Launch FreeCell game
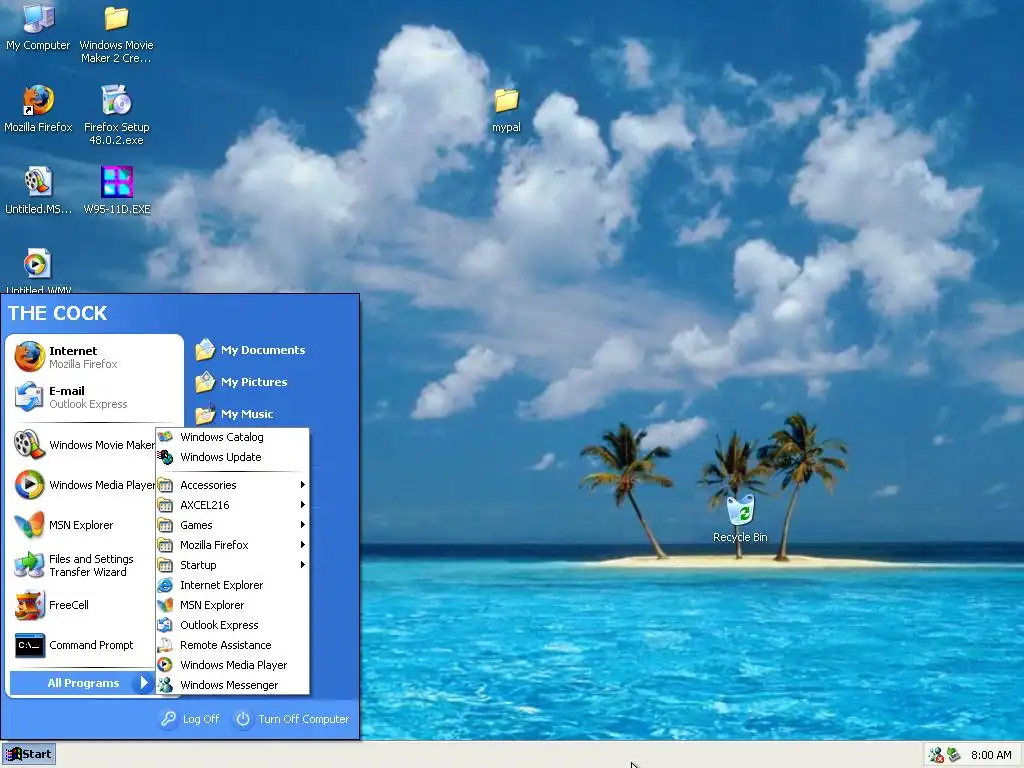The image size is (1024, 768). point(83,605)
